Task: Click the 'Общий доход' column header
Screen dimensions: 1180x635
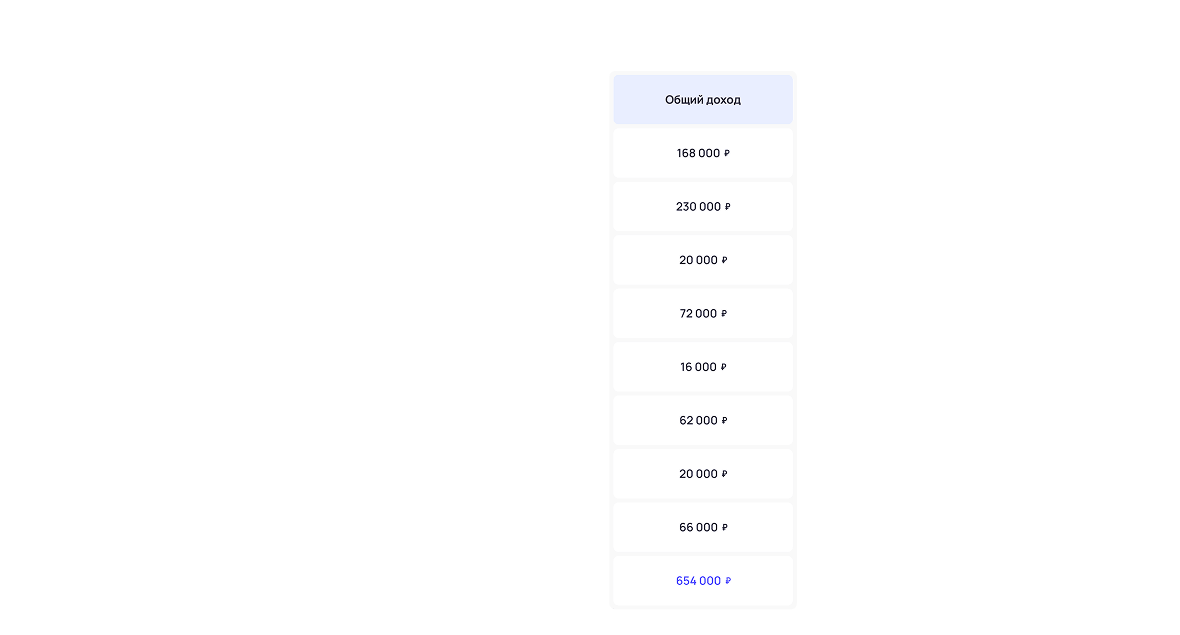Action: pos(702,100)
